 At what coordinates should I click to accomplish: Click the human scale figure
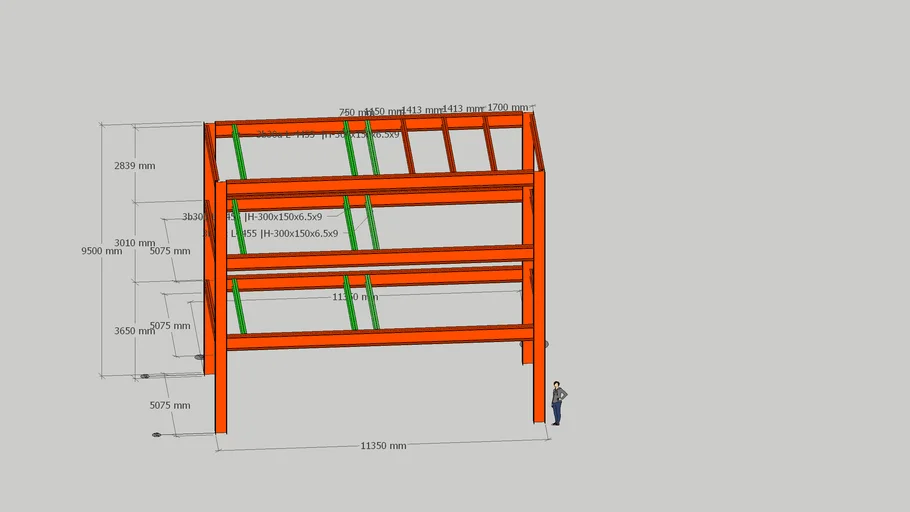pos(557,404)
